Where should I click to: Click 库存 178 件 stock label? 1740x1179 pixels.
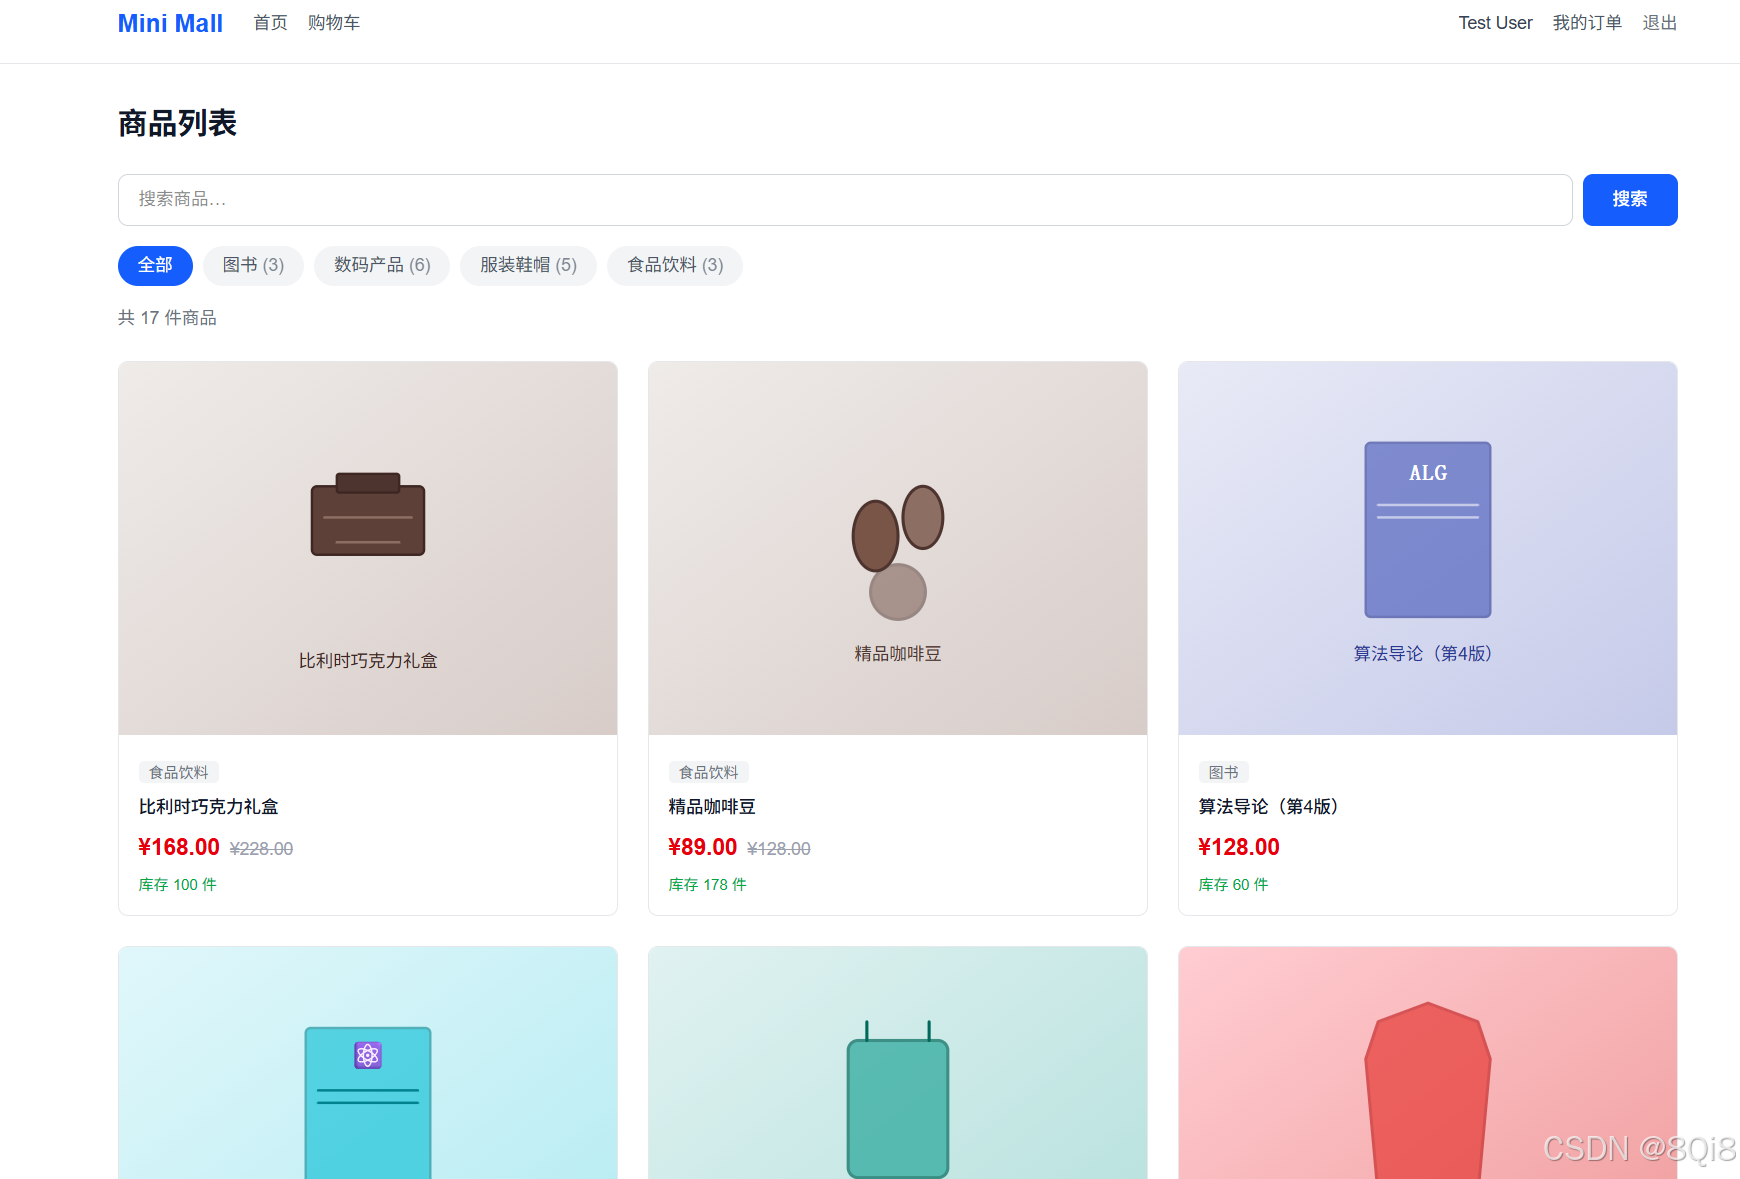708,885
